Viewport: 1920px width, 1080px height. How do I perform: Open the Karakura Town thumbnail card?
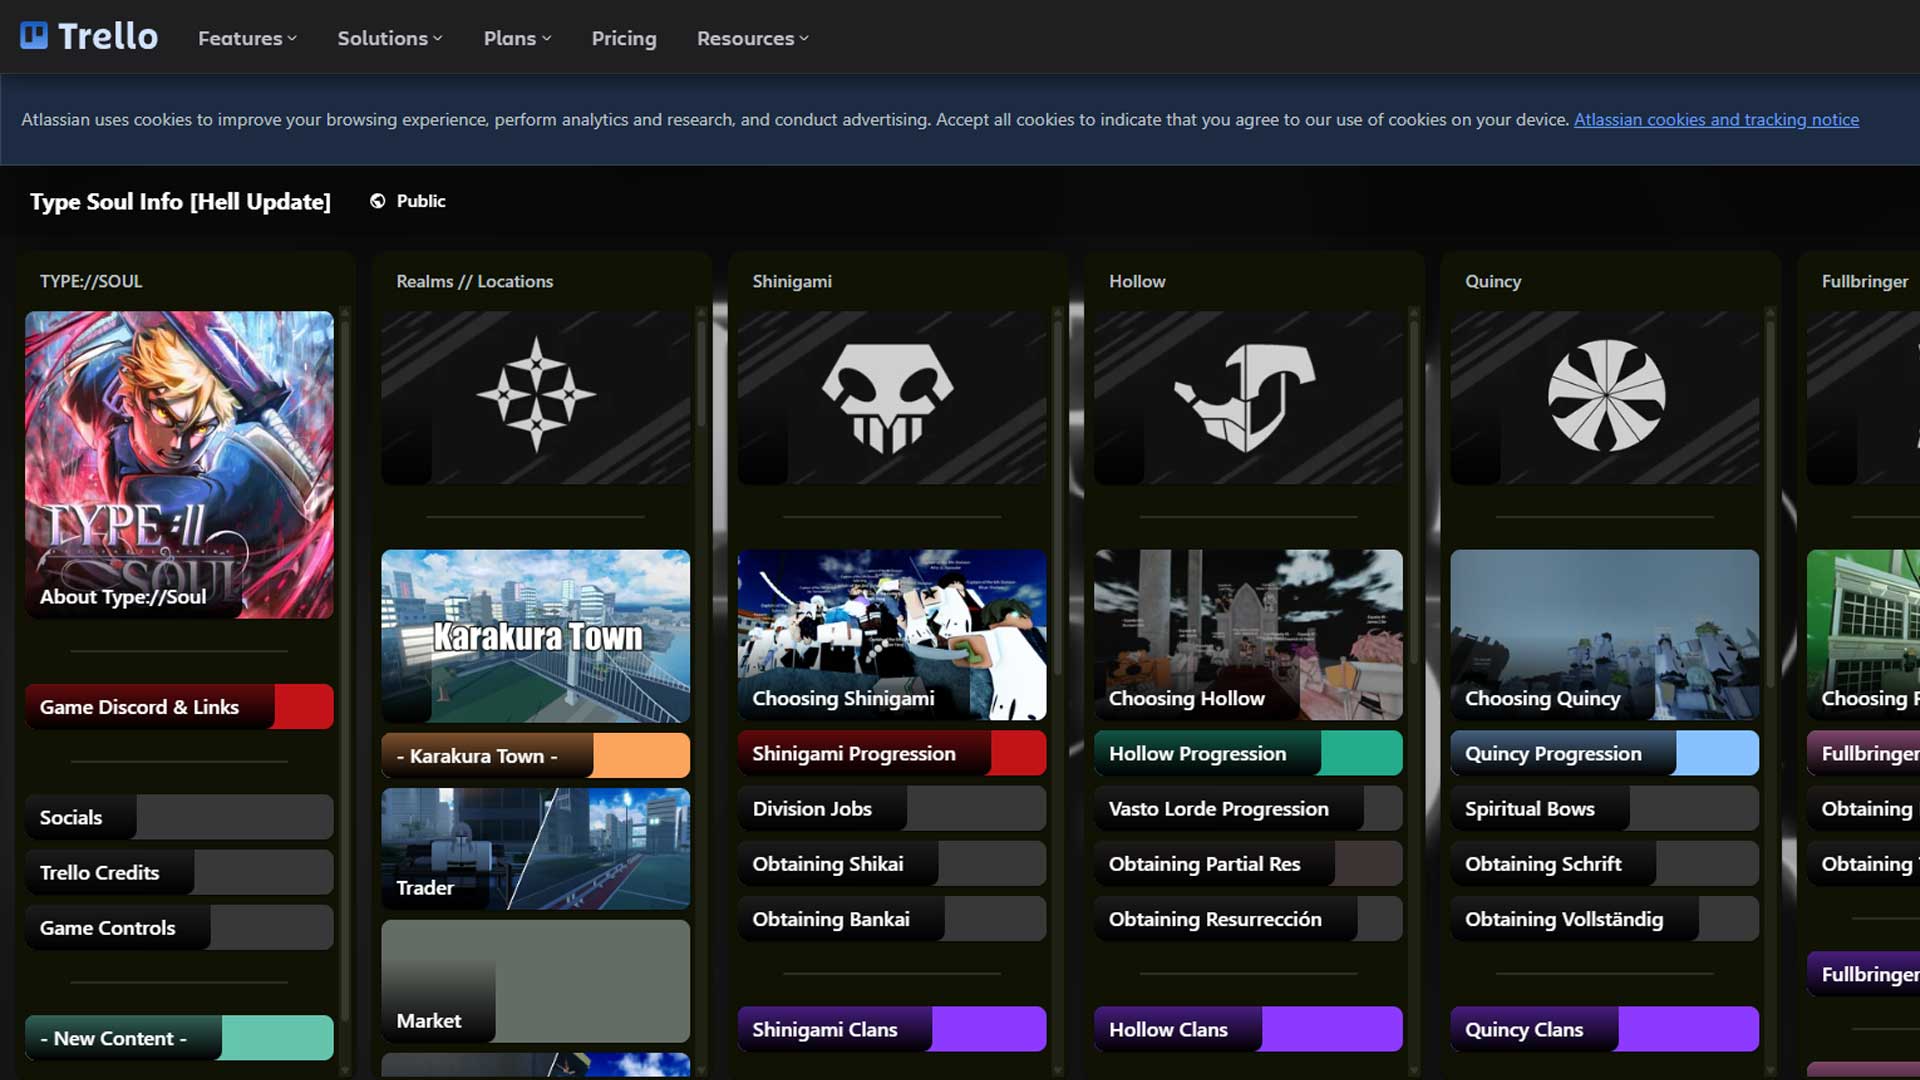pos(535,636)
